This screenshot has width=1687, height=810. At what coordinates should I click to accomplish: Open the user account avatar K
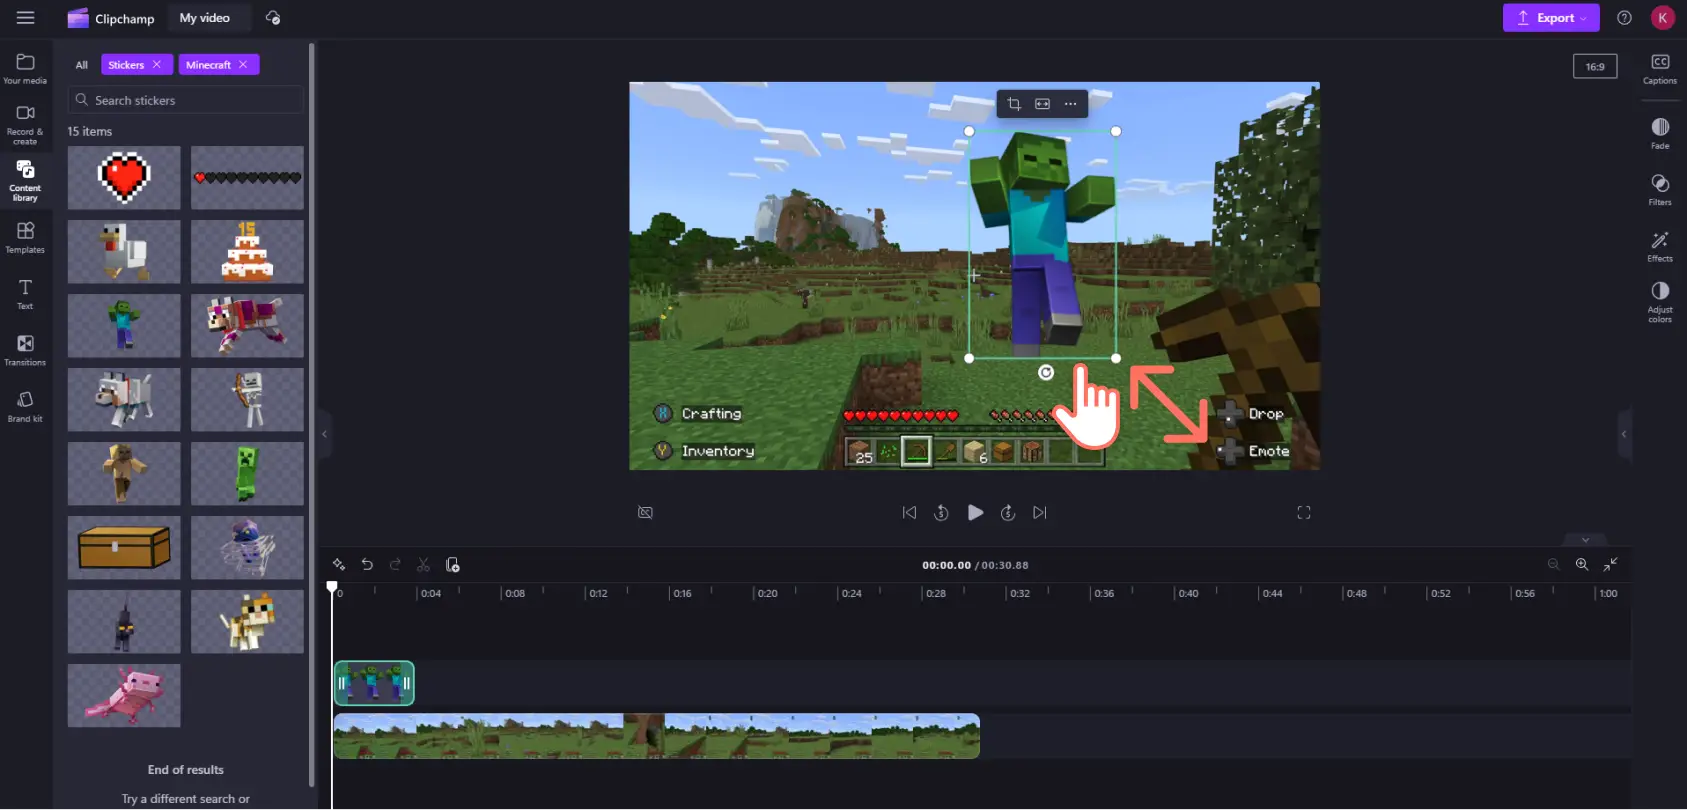(1662, 18)
